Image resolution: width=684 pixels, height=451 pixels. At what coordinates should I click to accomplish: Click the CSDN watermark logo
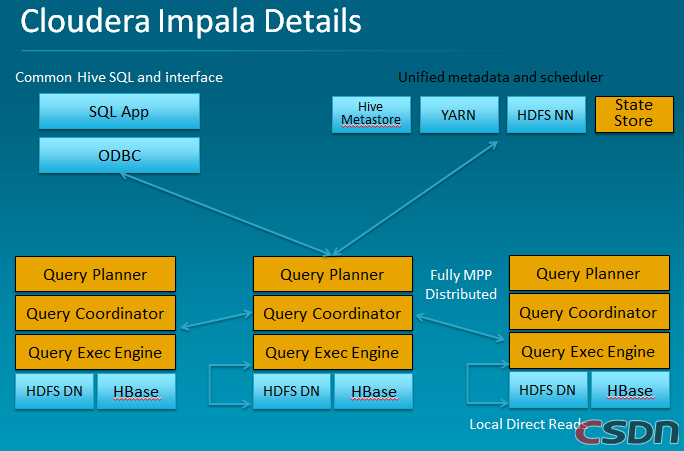[628, 430]
